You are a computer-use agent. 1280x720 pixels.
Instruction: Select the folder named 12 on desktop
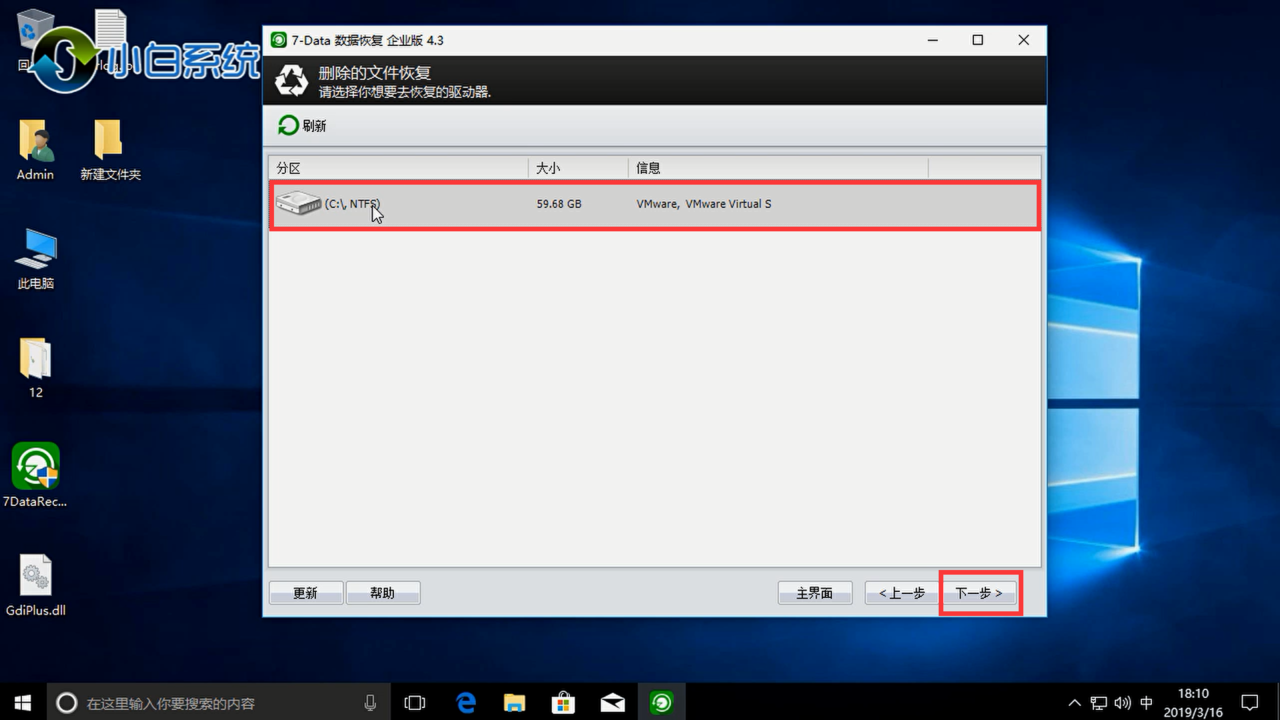(x=36, y=368)
